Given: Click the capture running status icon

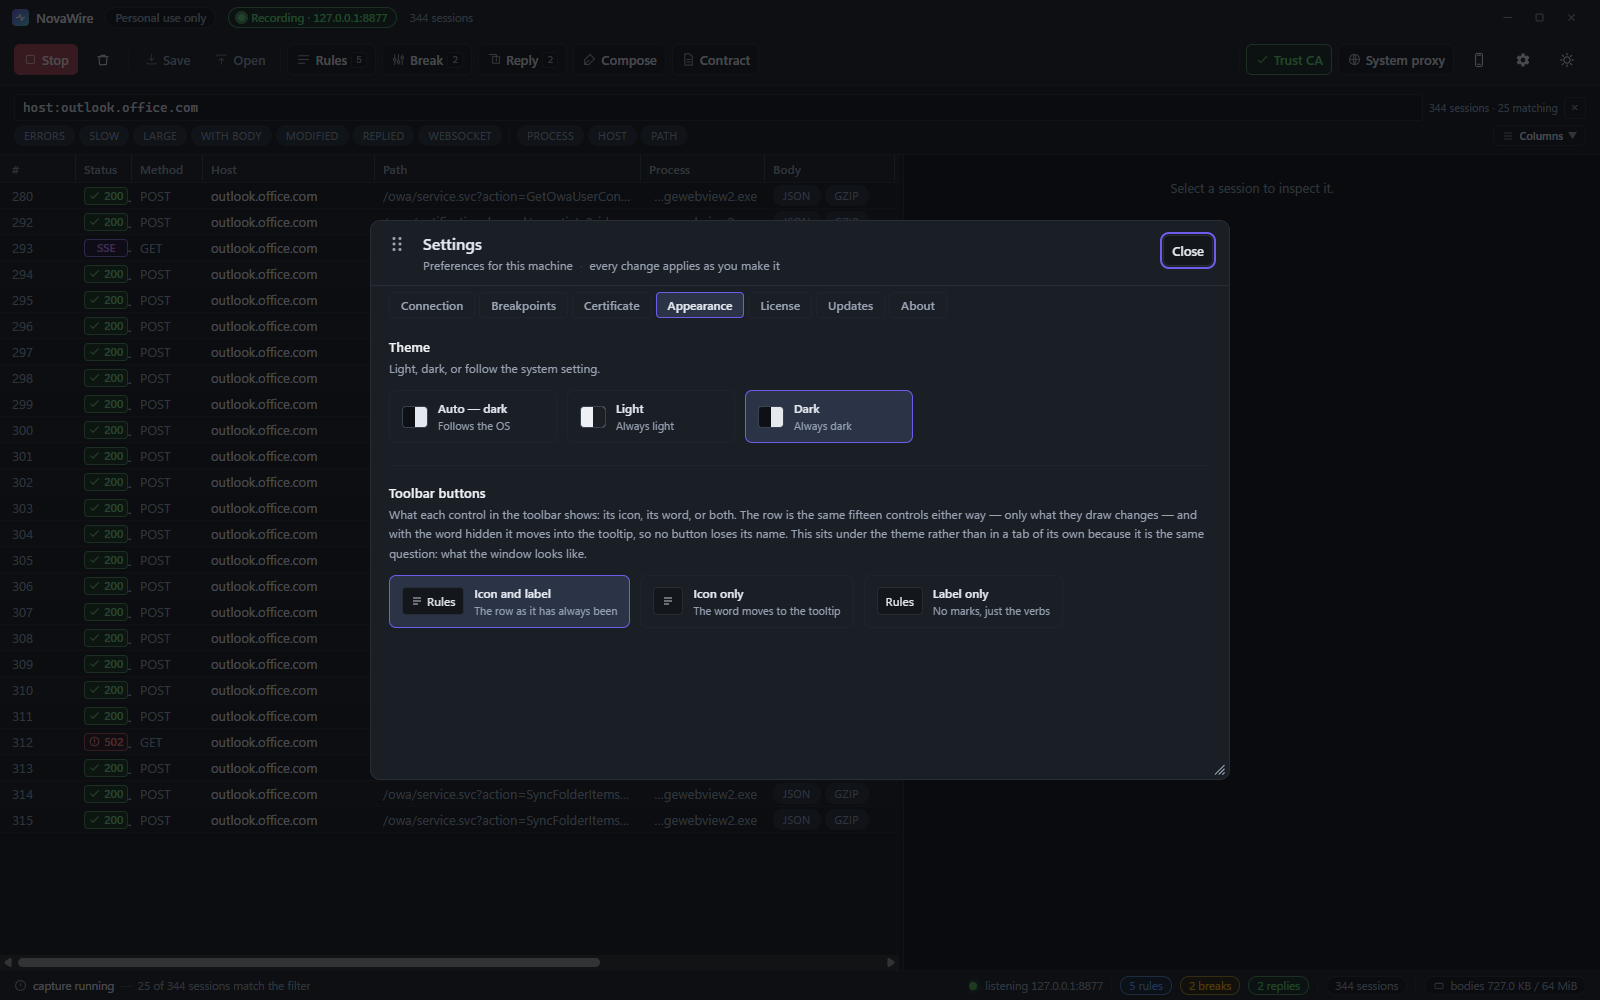Looking at the screenshot, I should [20, 986].
